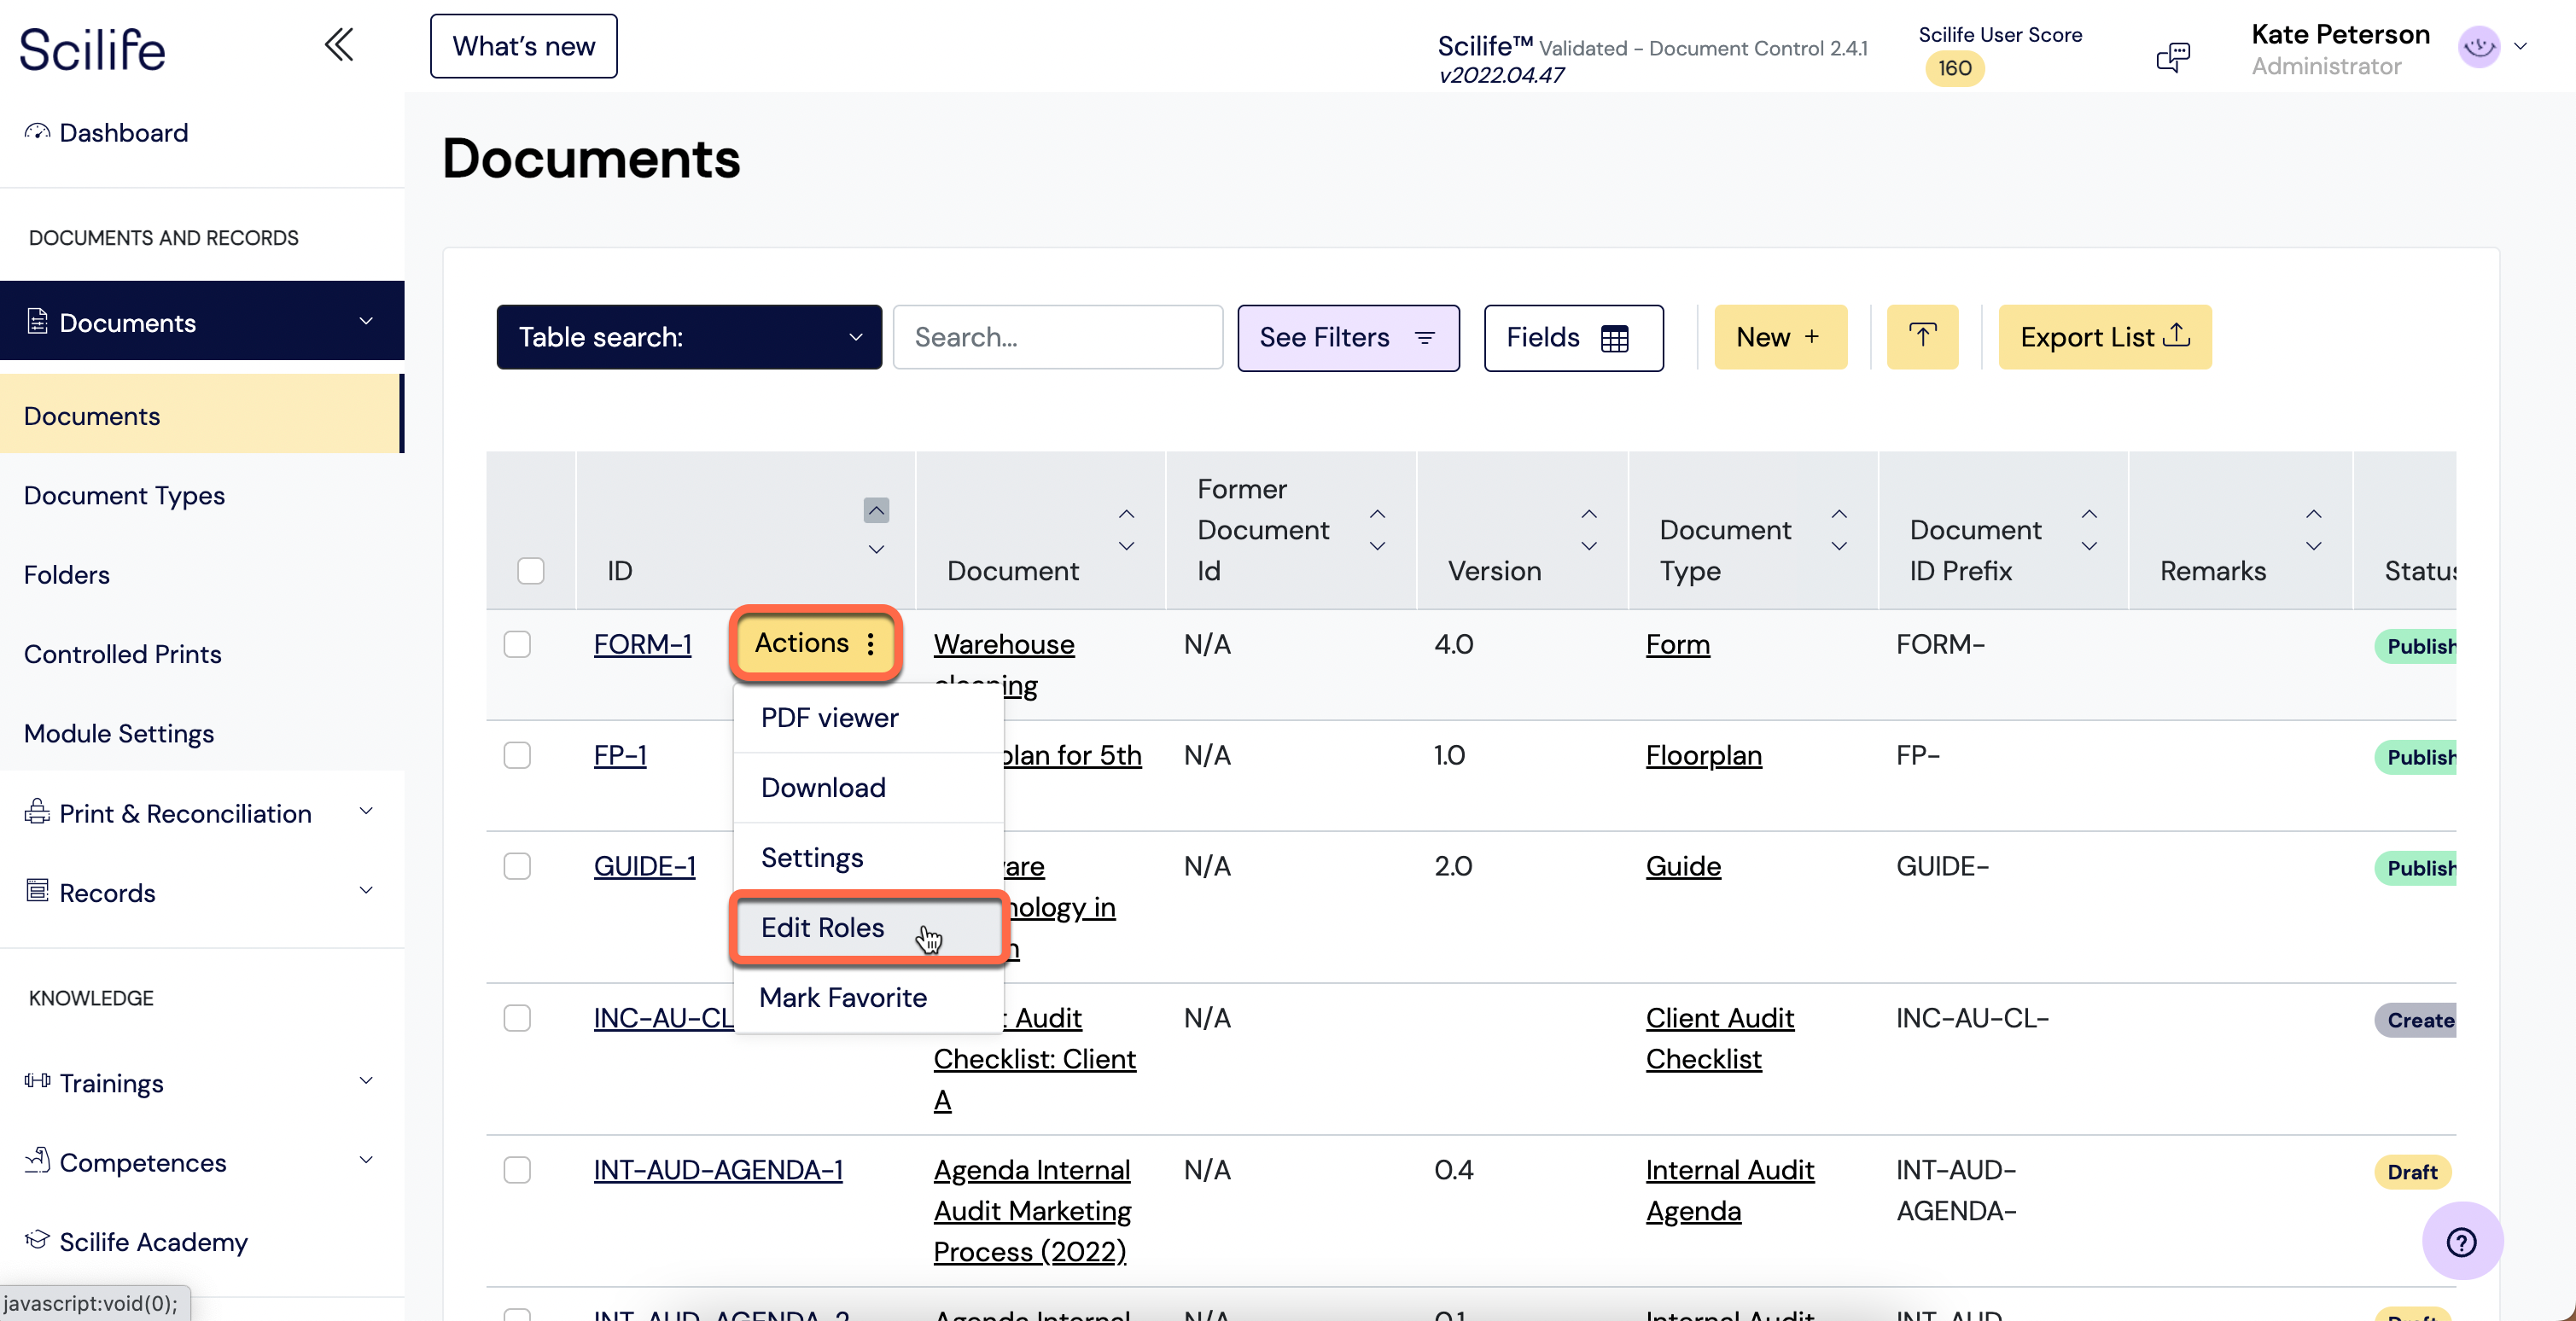The width and height of the screenshot is (2576, 1321).
Task: Check the checkbox for GUIDE-1 row
Action: coord(518,866)
